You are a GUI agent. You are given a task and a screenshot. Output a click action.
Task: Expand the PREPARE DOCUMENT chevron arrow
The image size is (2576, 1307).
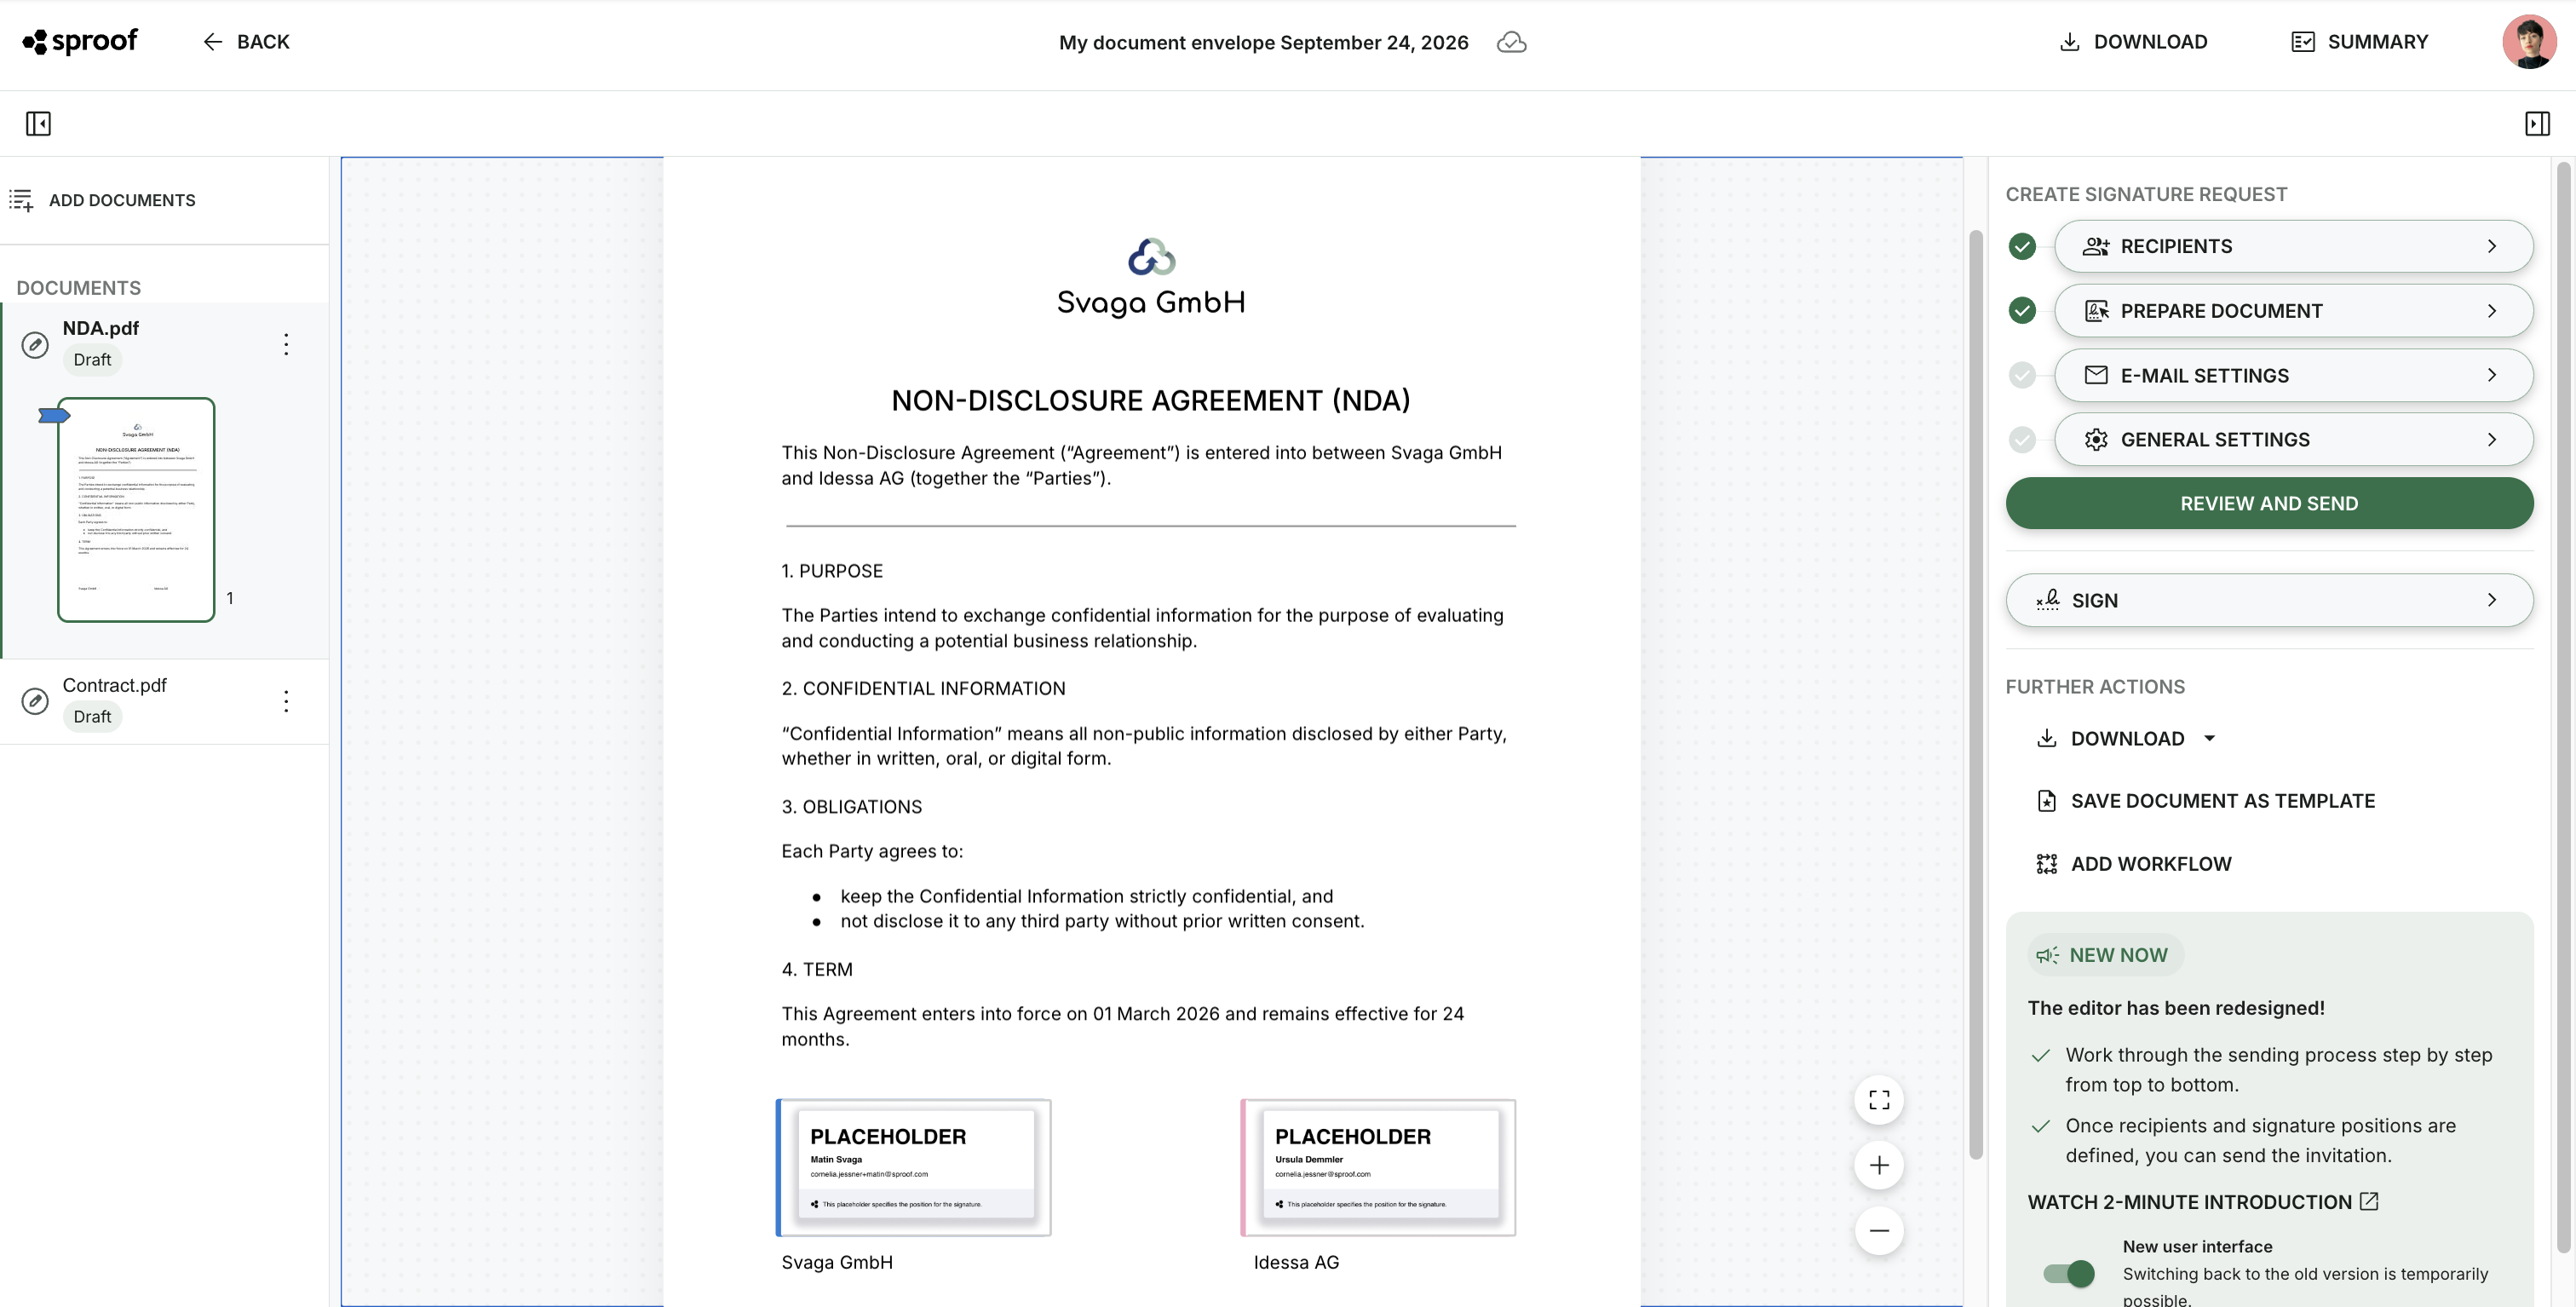pyautogui.click(x=2491, y=311)
